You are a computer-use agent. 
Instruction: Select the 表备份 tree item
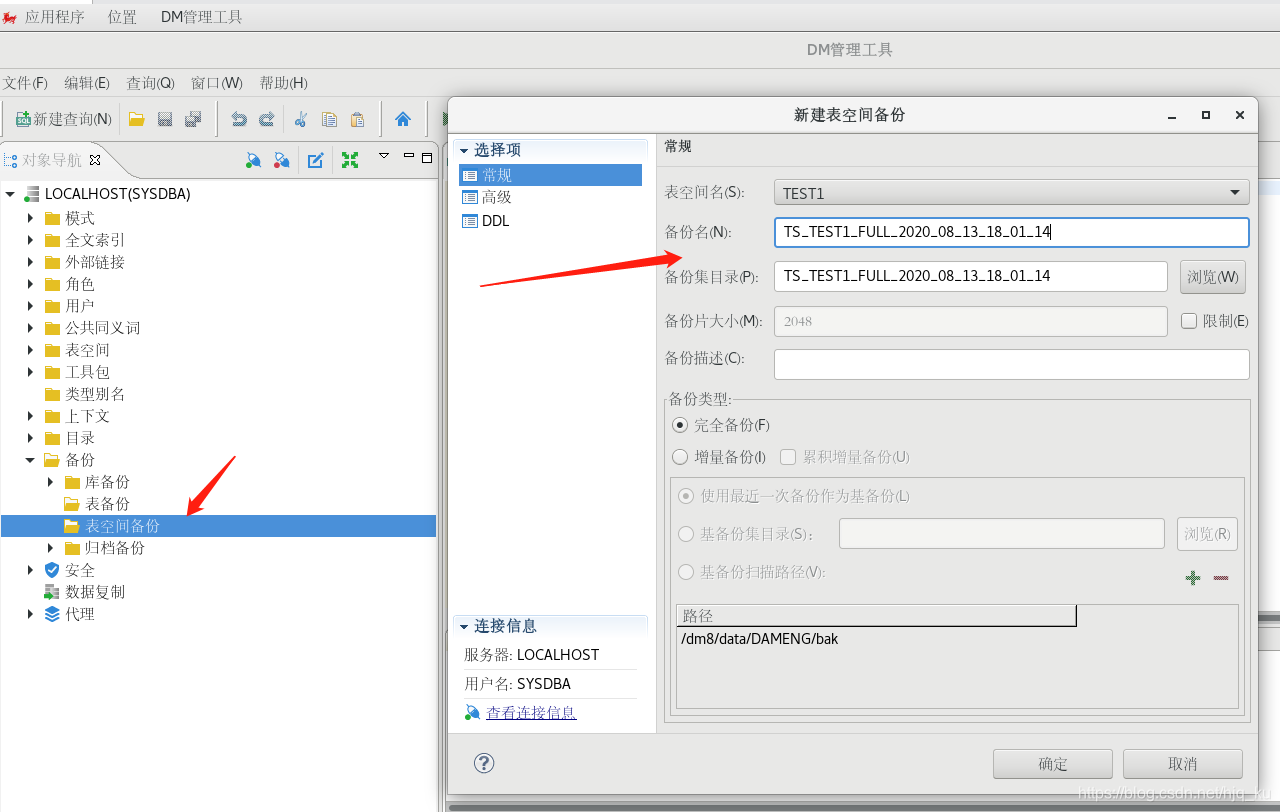(107, 504)
